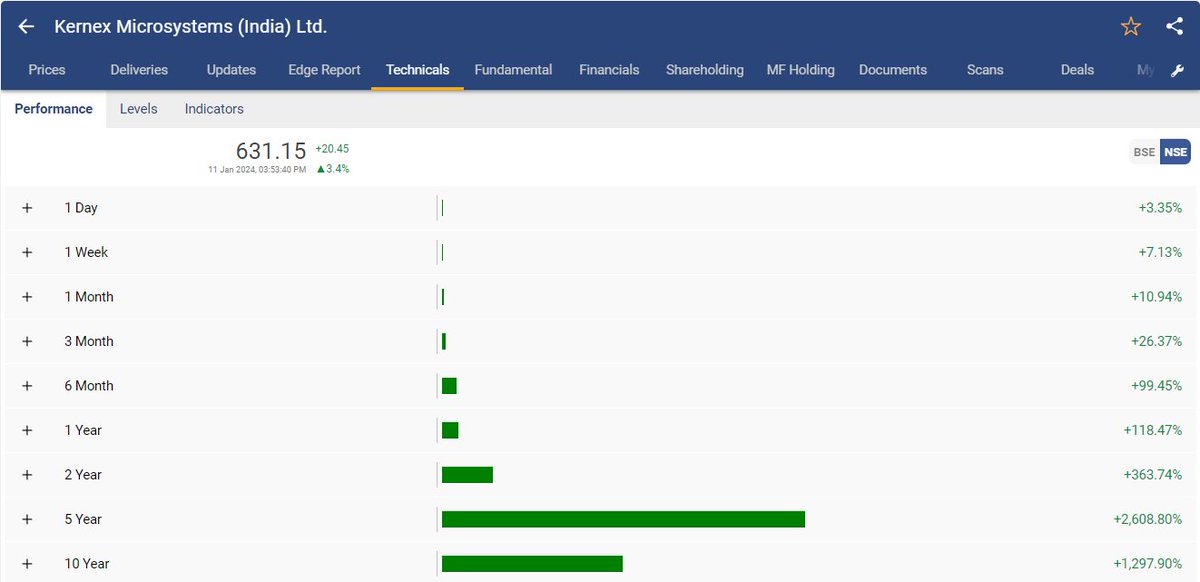Switch to the Levels sub-tab

(x=138, y=109)
